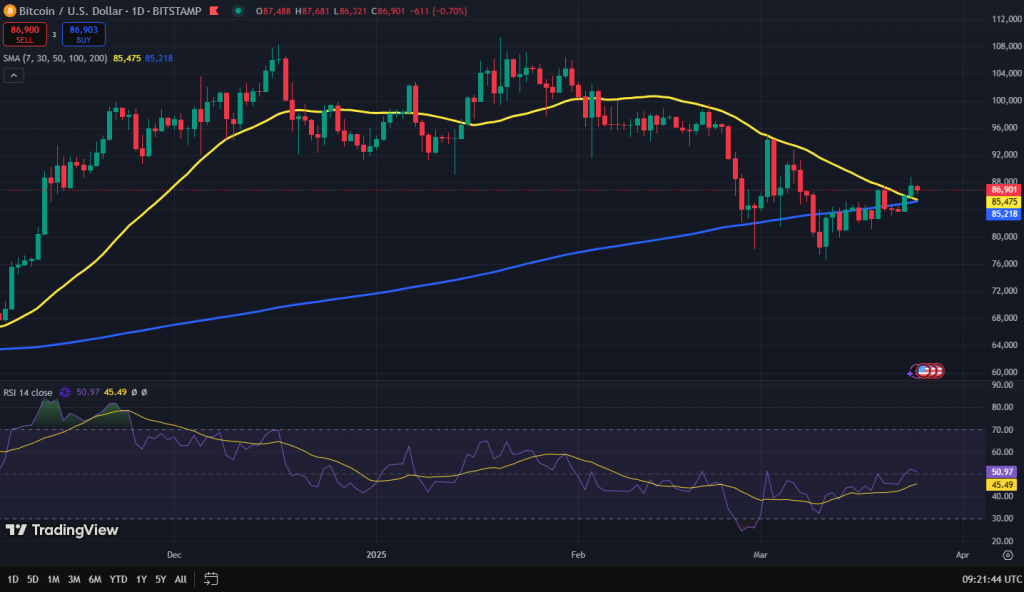Select the 1D time range
Screen dimensions: 1024x592
12,579
